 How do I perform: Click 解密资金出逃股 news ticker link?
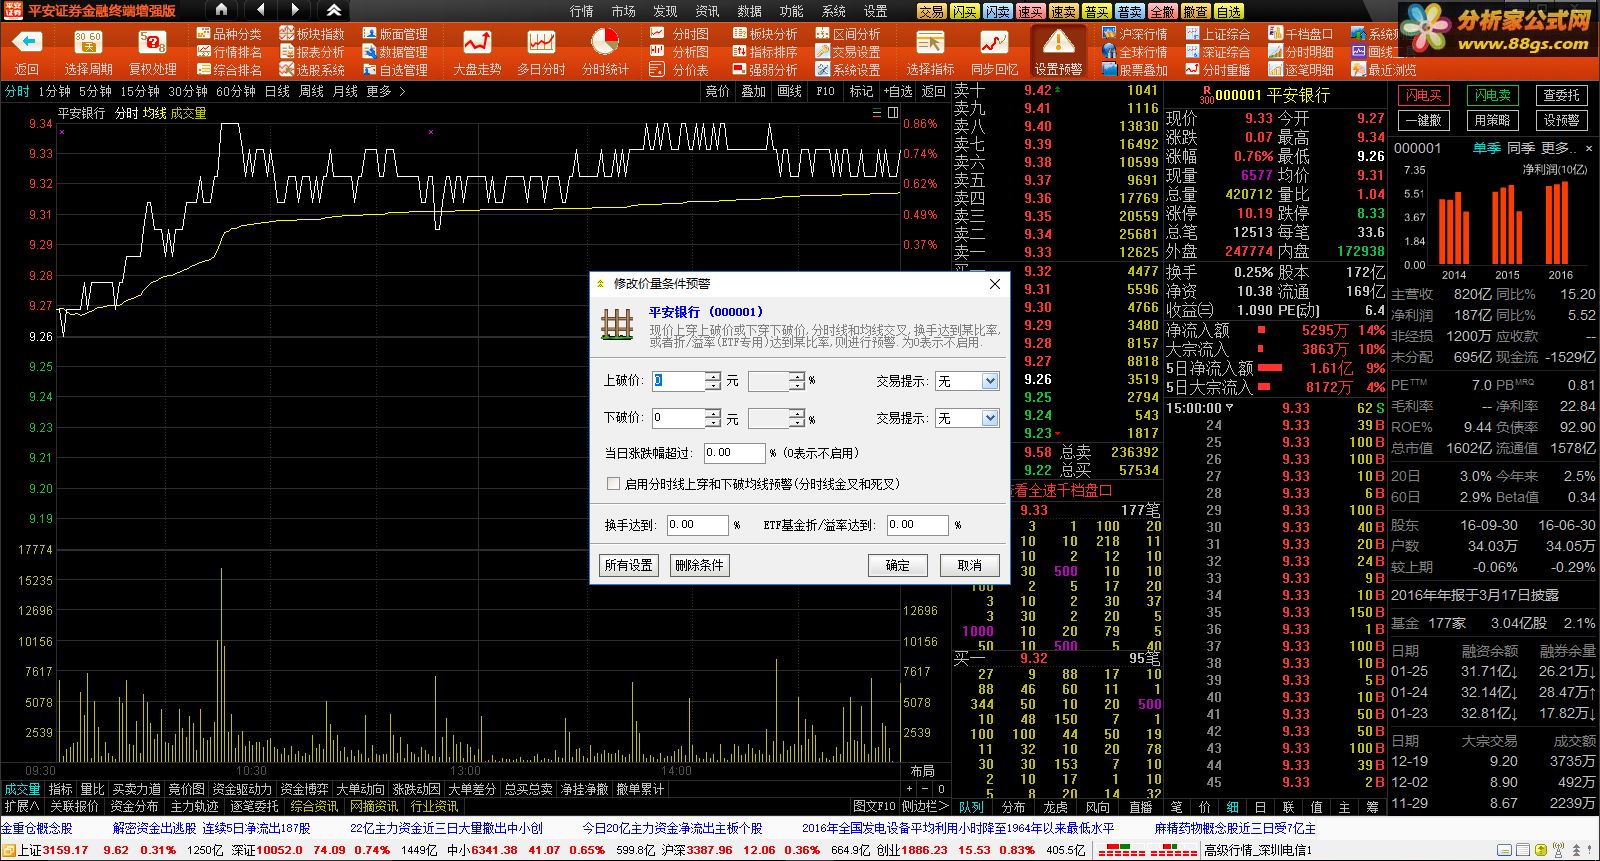pos(155,828)
